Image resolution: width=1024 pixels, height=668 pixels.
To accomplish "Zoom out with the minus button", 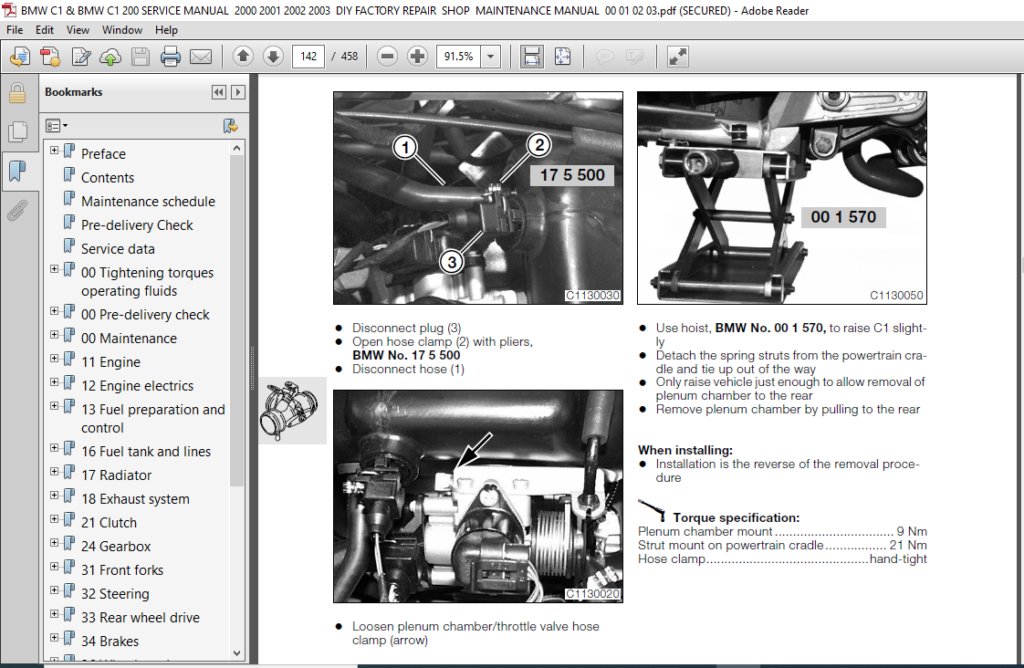I will (x=387, y=57).
